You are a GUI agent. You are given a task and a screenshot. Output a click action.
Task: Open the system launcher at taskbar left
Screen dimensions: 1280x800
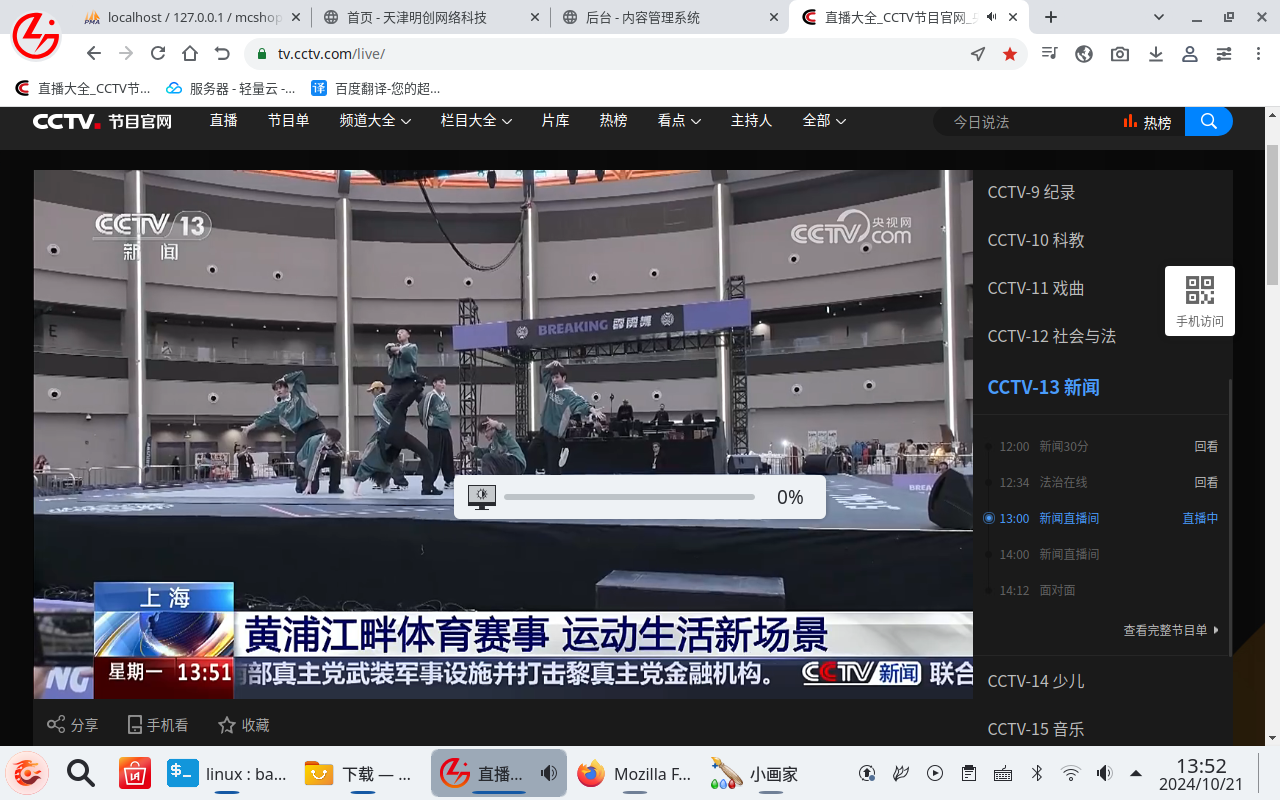tap(27, 773)
